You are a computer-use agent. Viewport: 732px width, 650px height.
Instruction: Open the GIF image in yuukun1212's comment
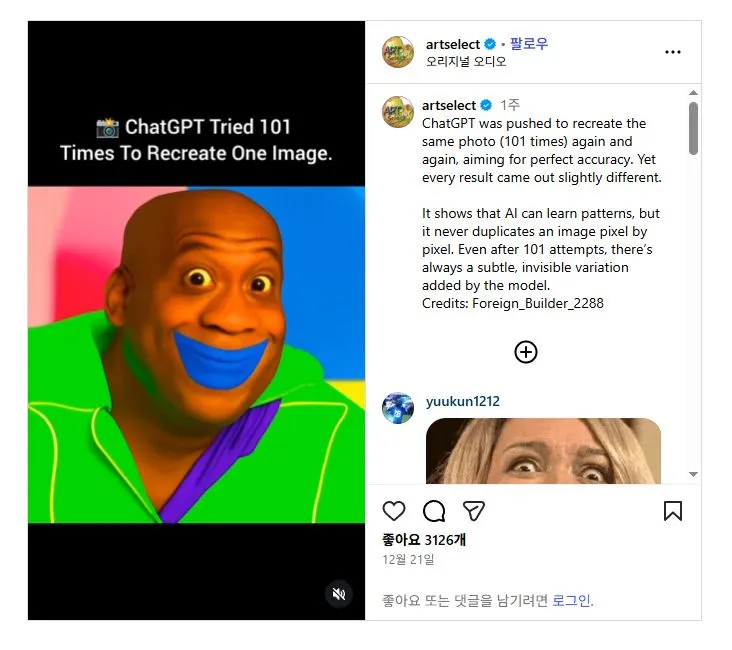543,451
